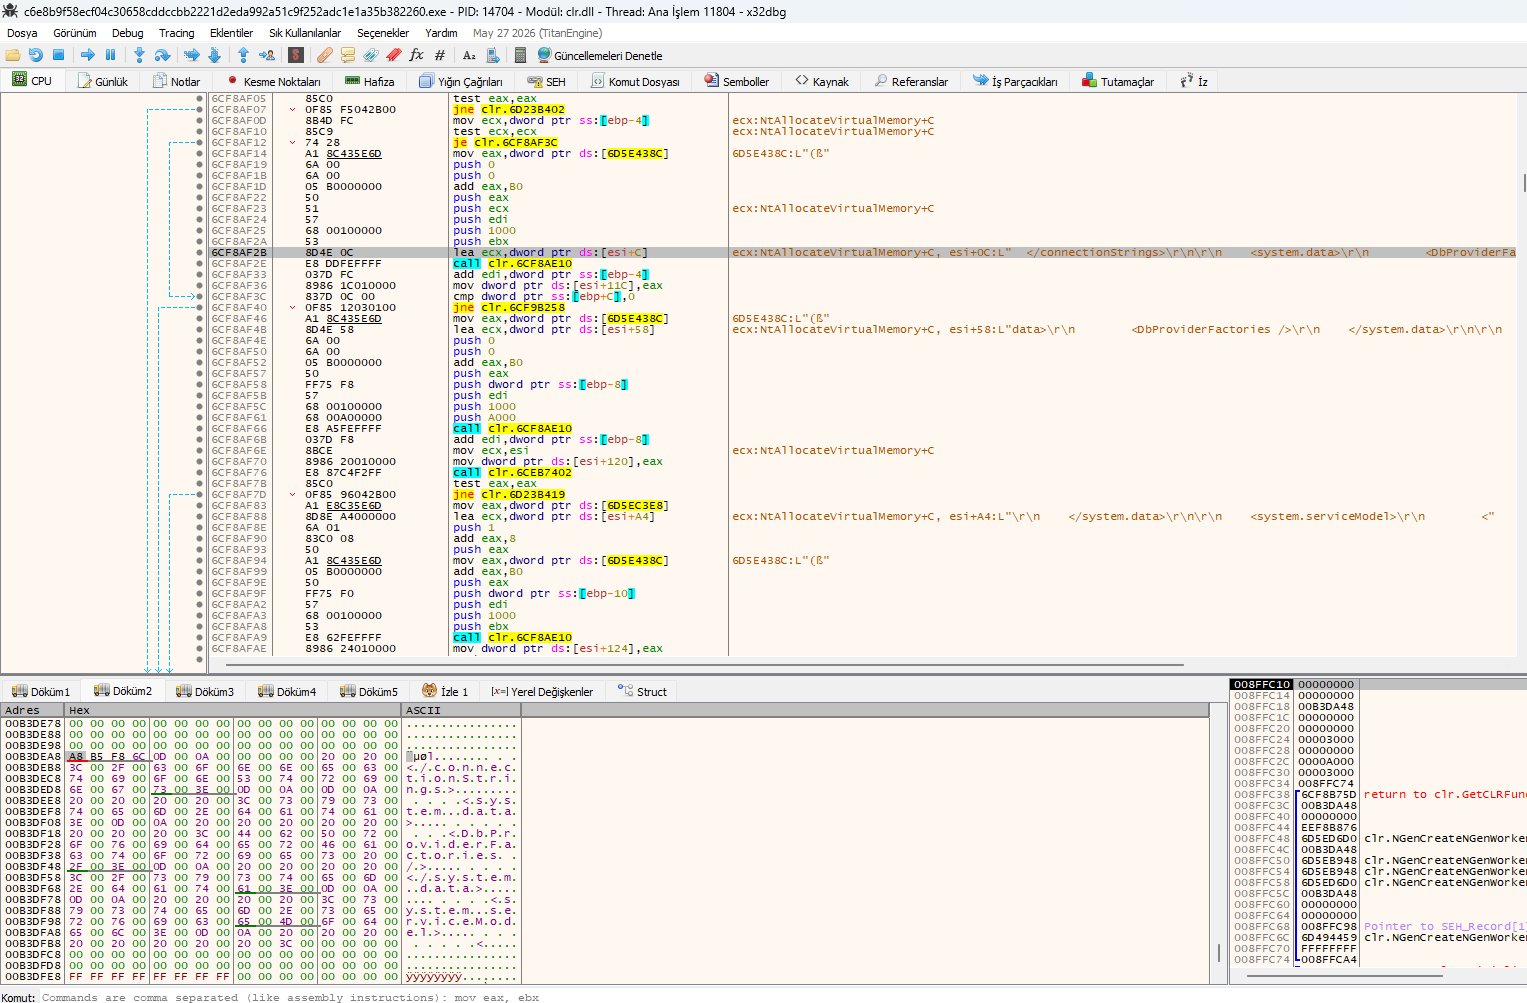Select the Döküm3 dump tab
1527x1003 pixels.
[205, 691]
